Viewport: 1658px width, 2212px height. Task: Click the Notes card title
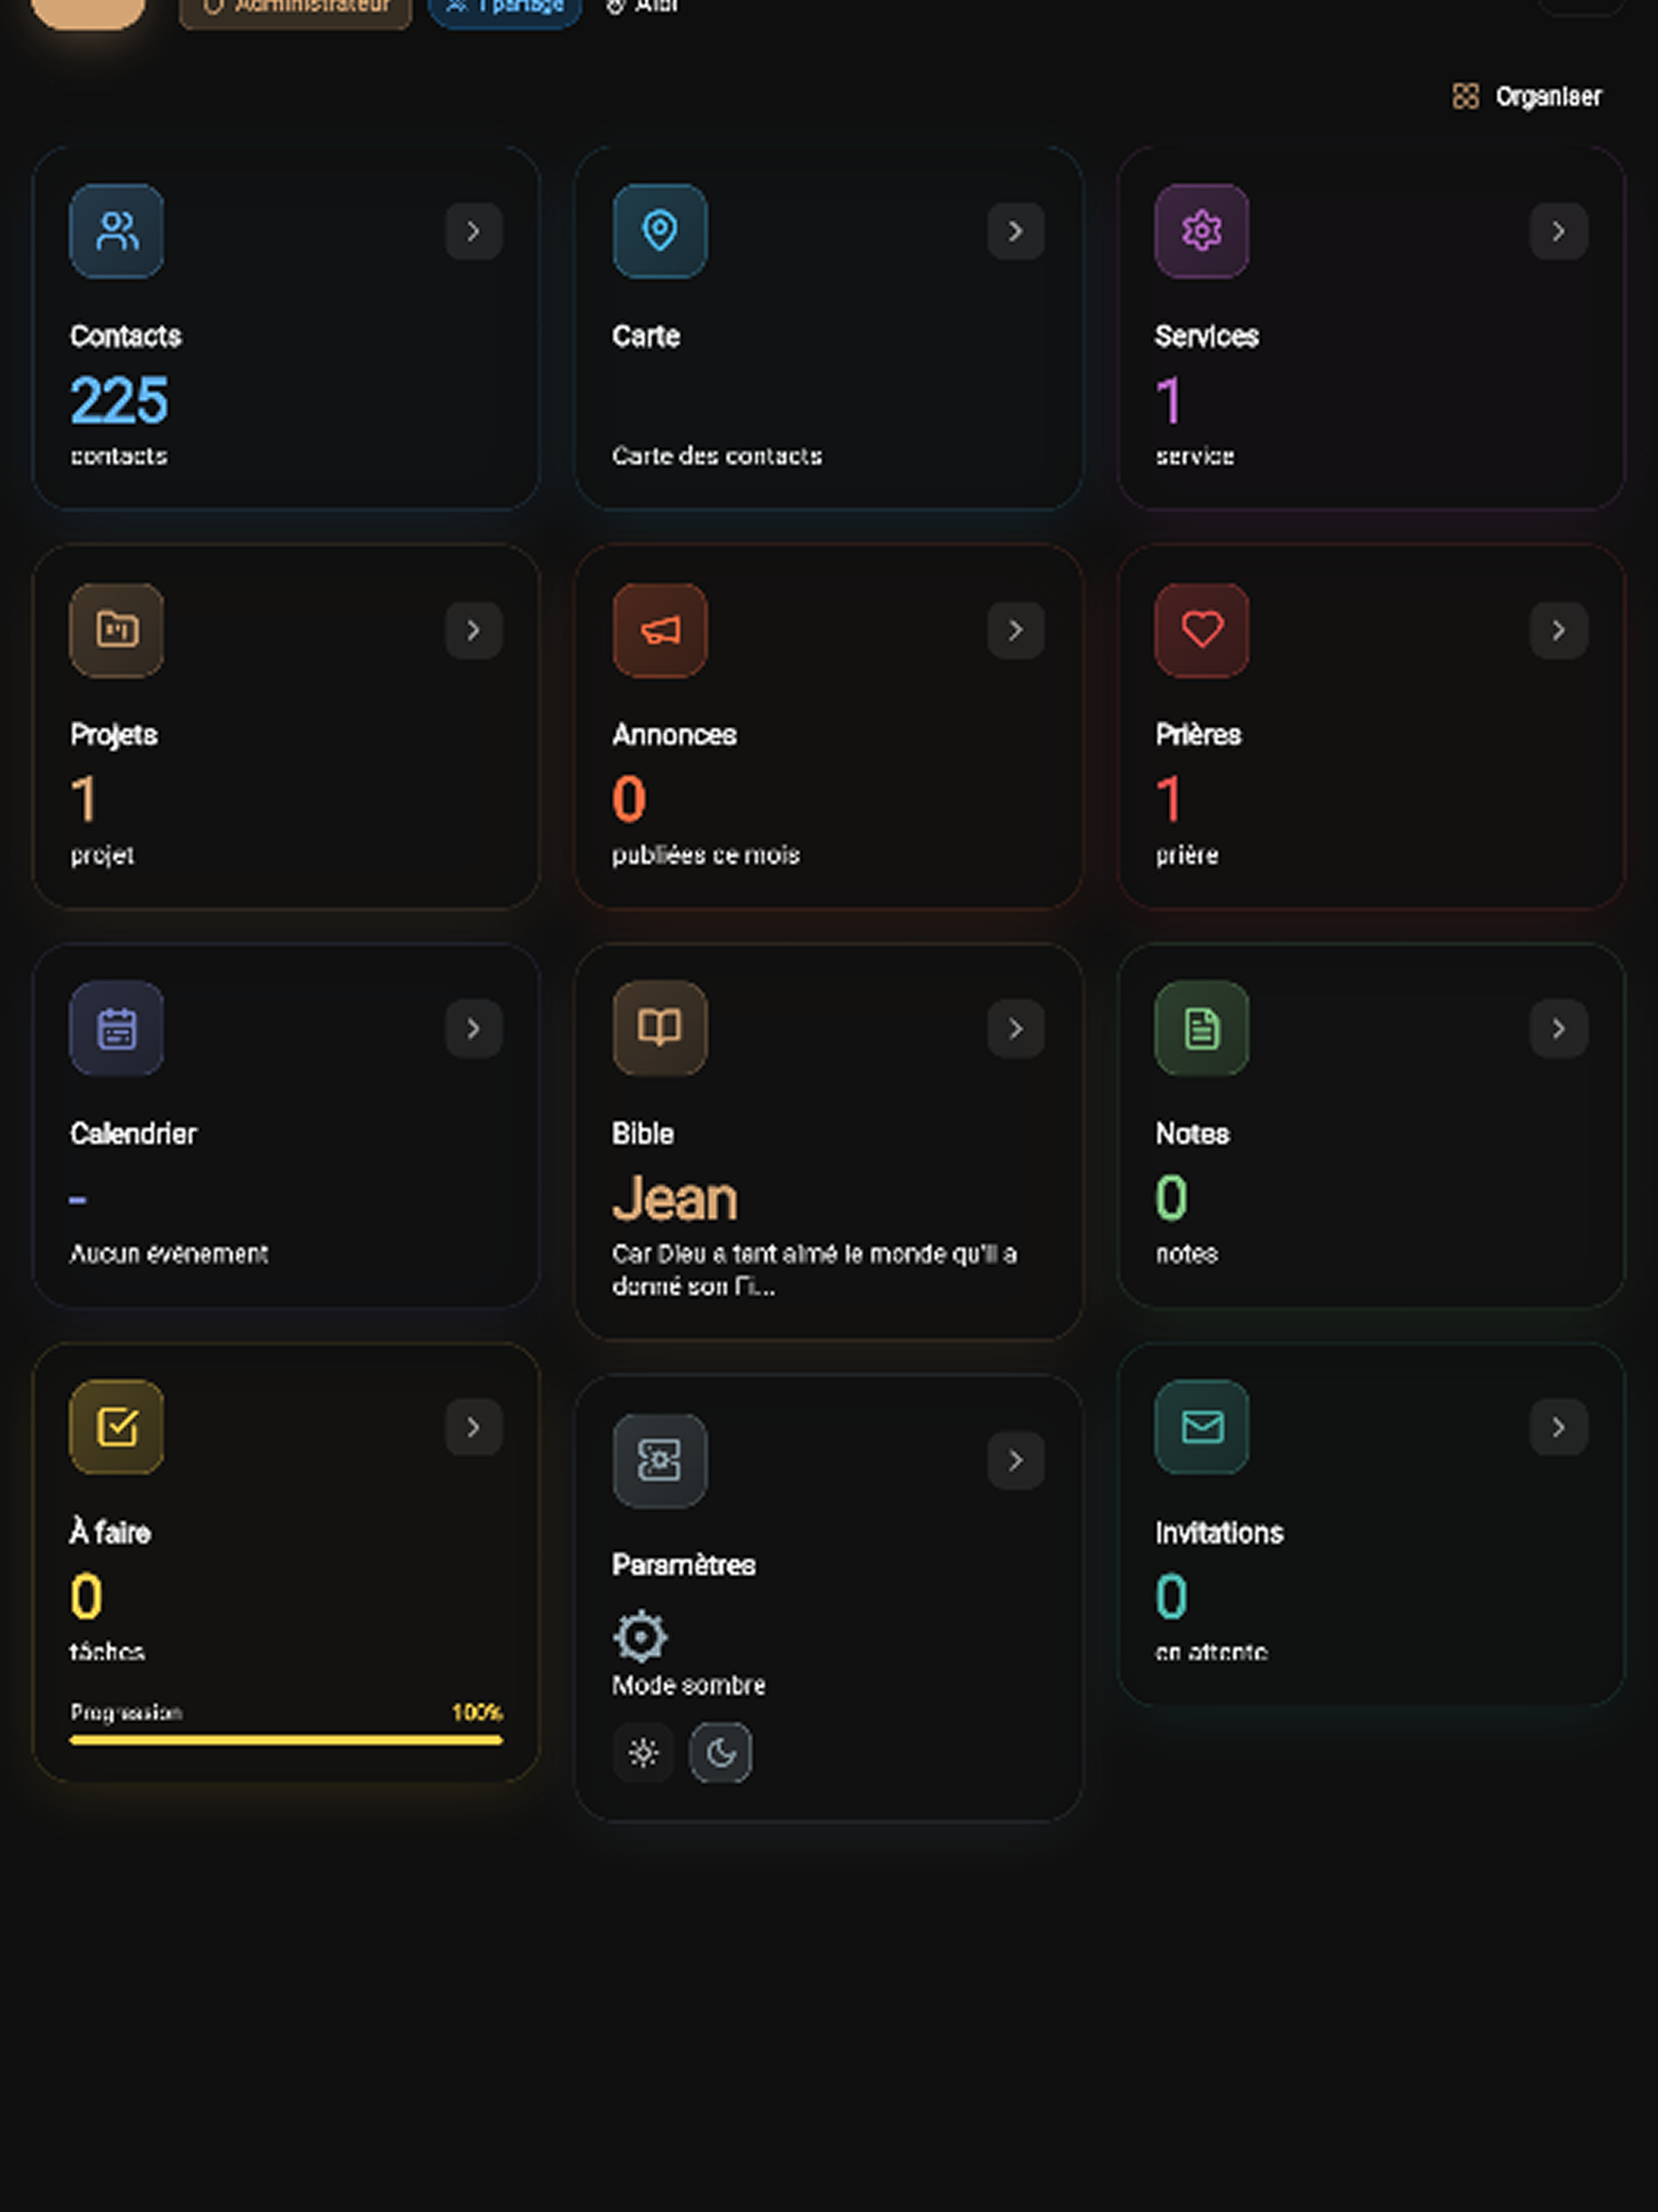point(1192,1133)
